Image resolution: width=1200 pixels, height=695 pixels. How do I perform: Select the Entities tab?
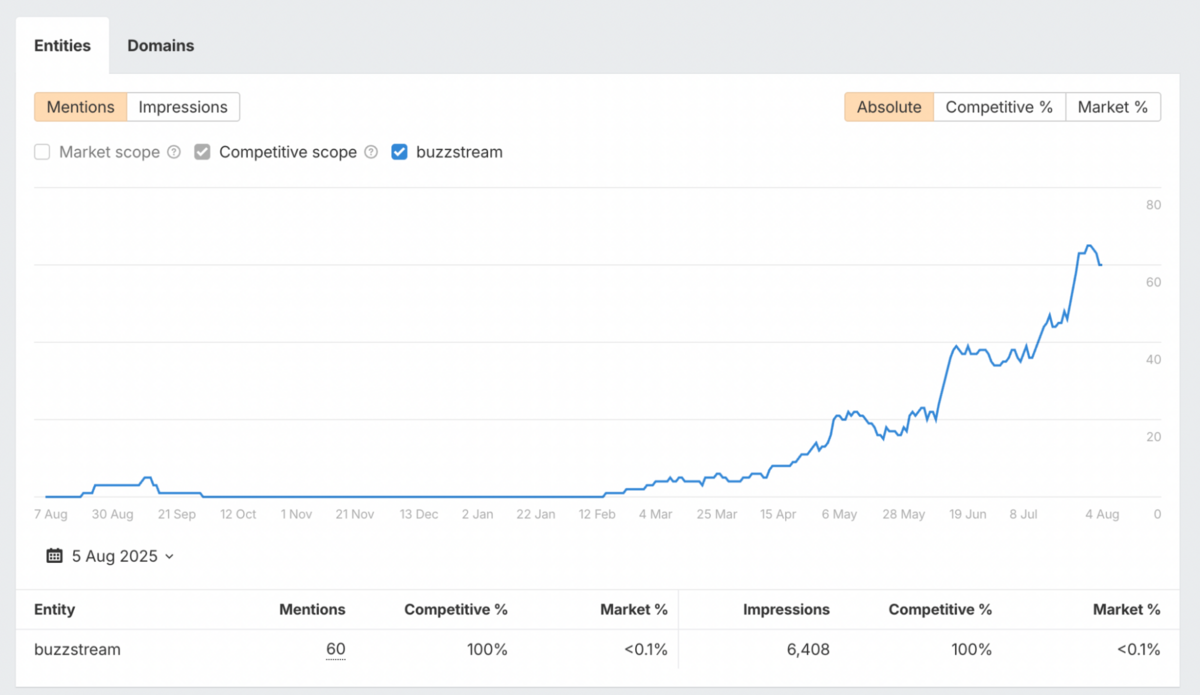[62, 46]
